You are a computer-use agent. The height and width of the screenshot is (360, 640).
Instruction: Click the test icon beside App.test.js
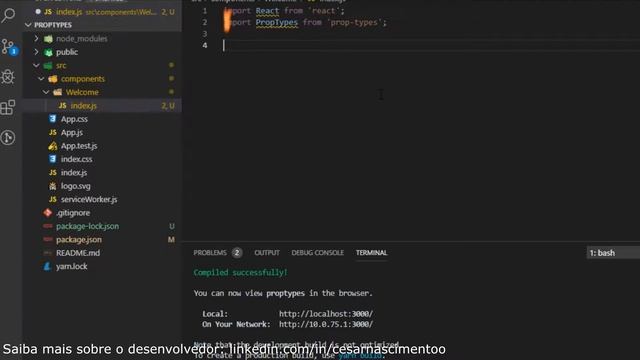(x=53, y=146)
